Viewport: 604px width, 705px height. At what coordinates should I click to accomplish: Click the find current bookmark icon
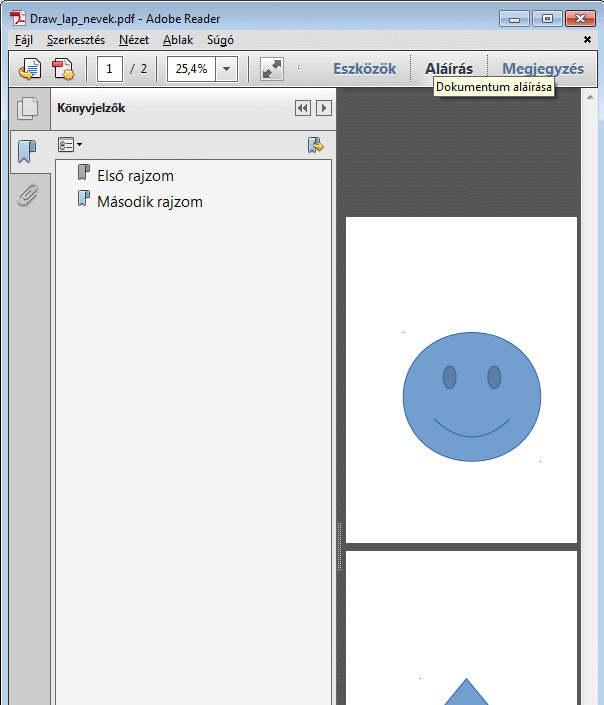pyautogui.click(x=316, y=145)
